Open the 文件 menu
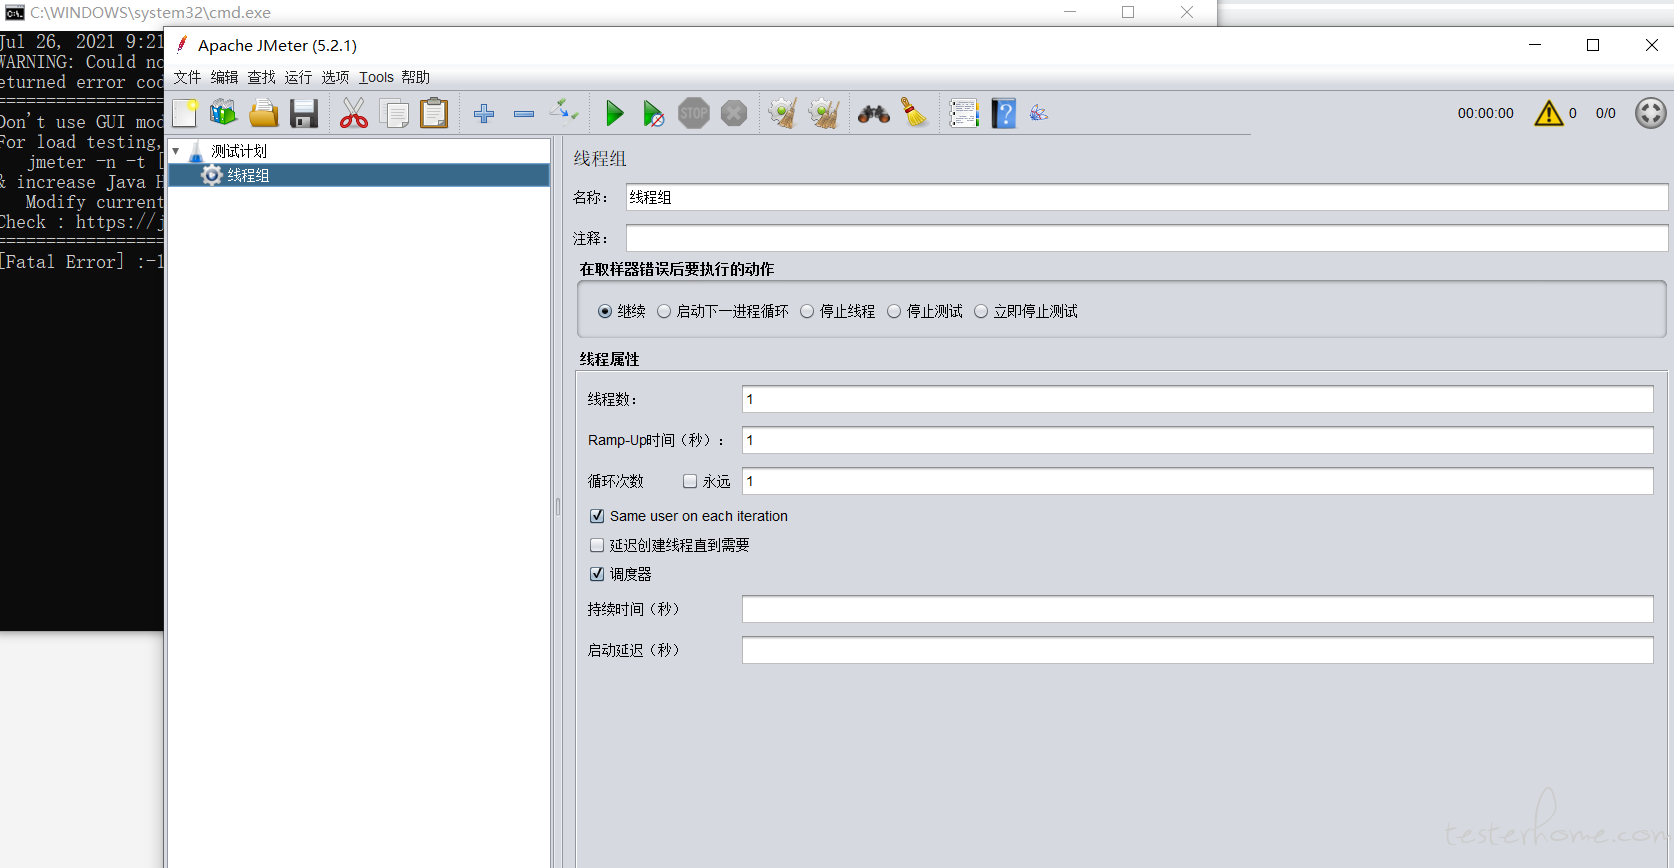This screenshot has height=868, width=1674. tap(187, 77)
